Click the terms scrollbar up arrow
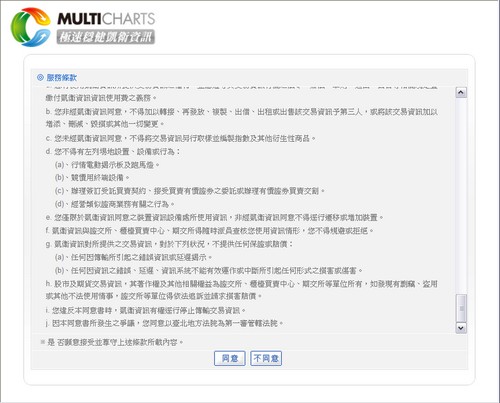500x403 pixels. click(x=461, y=92)
